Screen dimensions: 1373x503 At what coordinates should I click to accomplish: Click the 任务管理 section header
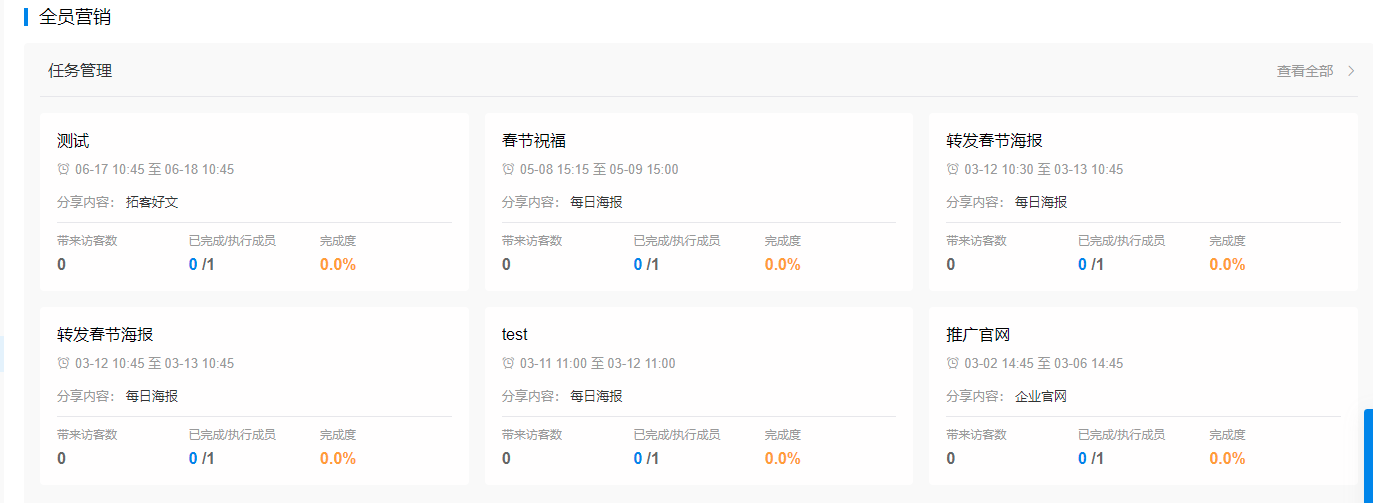click(x=80, y=71)
